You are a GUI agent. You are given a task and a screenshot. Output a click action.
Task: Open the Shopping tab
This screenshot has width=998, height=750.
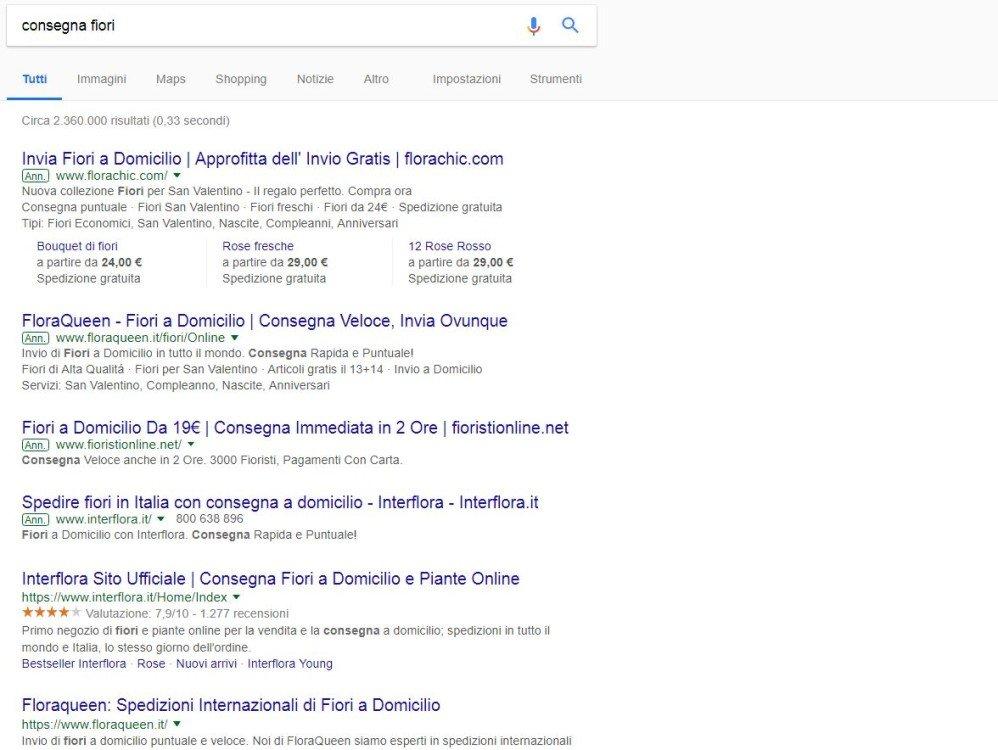(x=241, y=79)
